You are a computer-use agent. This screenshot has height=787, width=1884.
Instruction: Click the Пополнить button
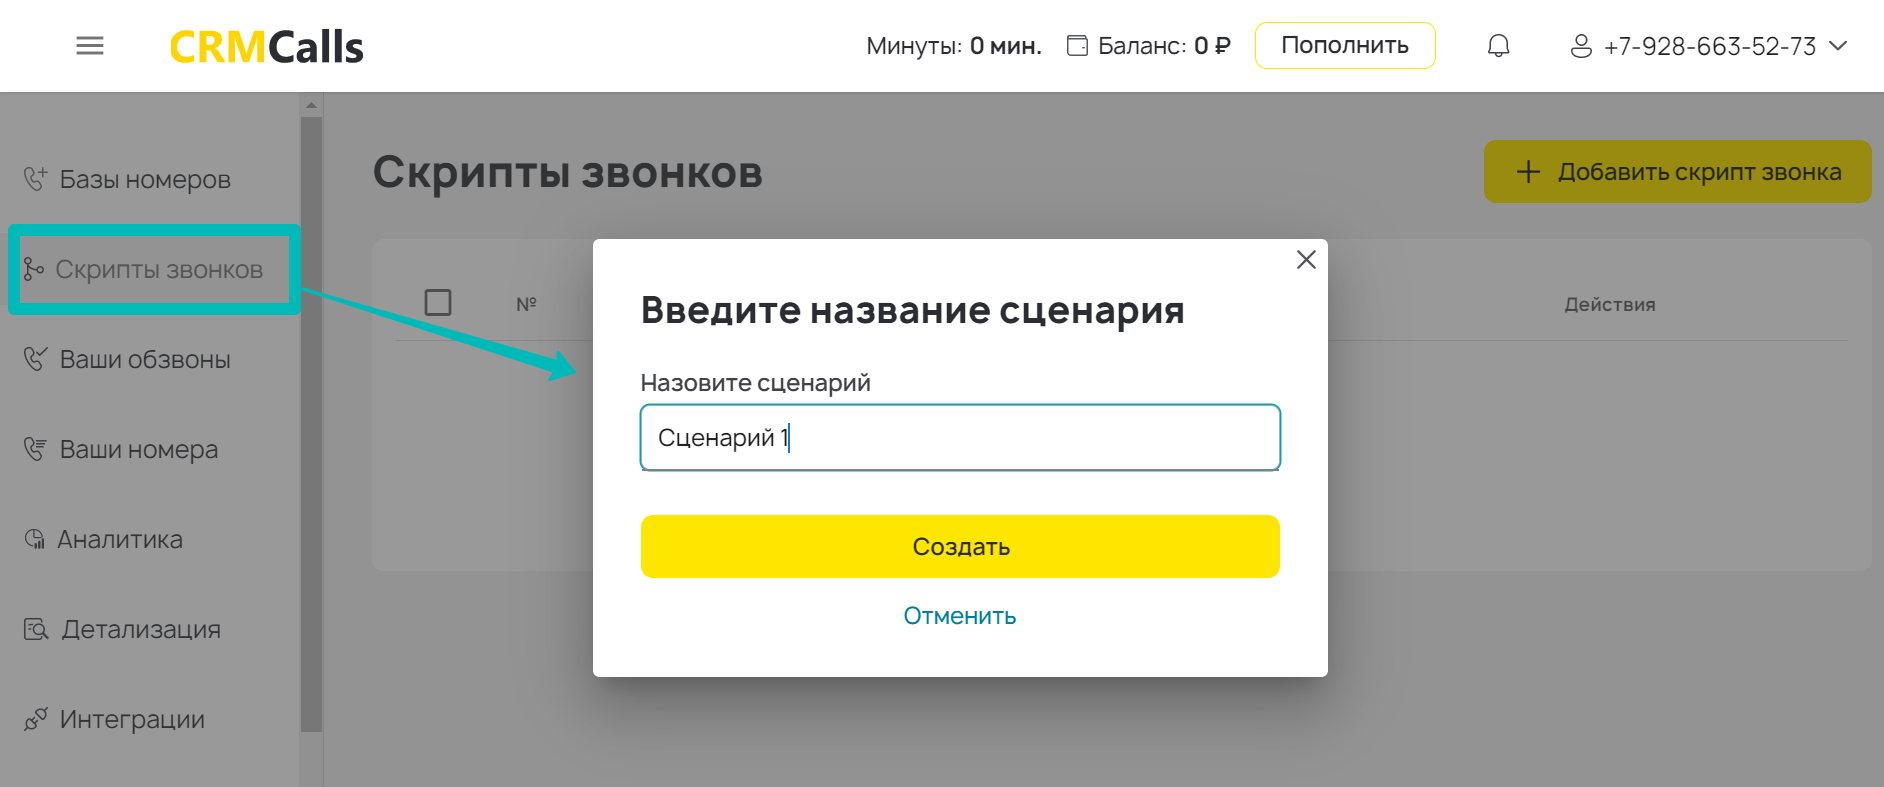[1344, 46]
